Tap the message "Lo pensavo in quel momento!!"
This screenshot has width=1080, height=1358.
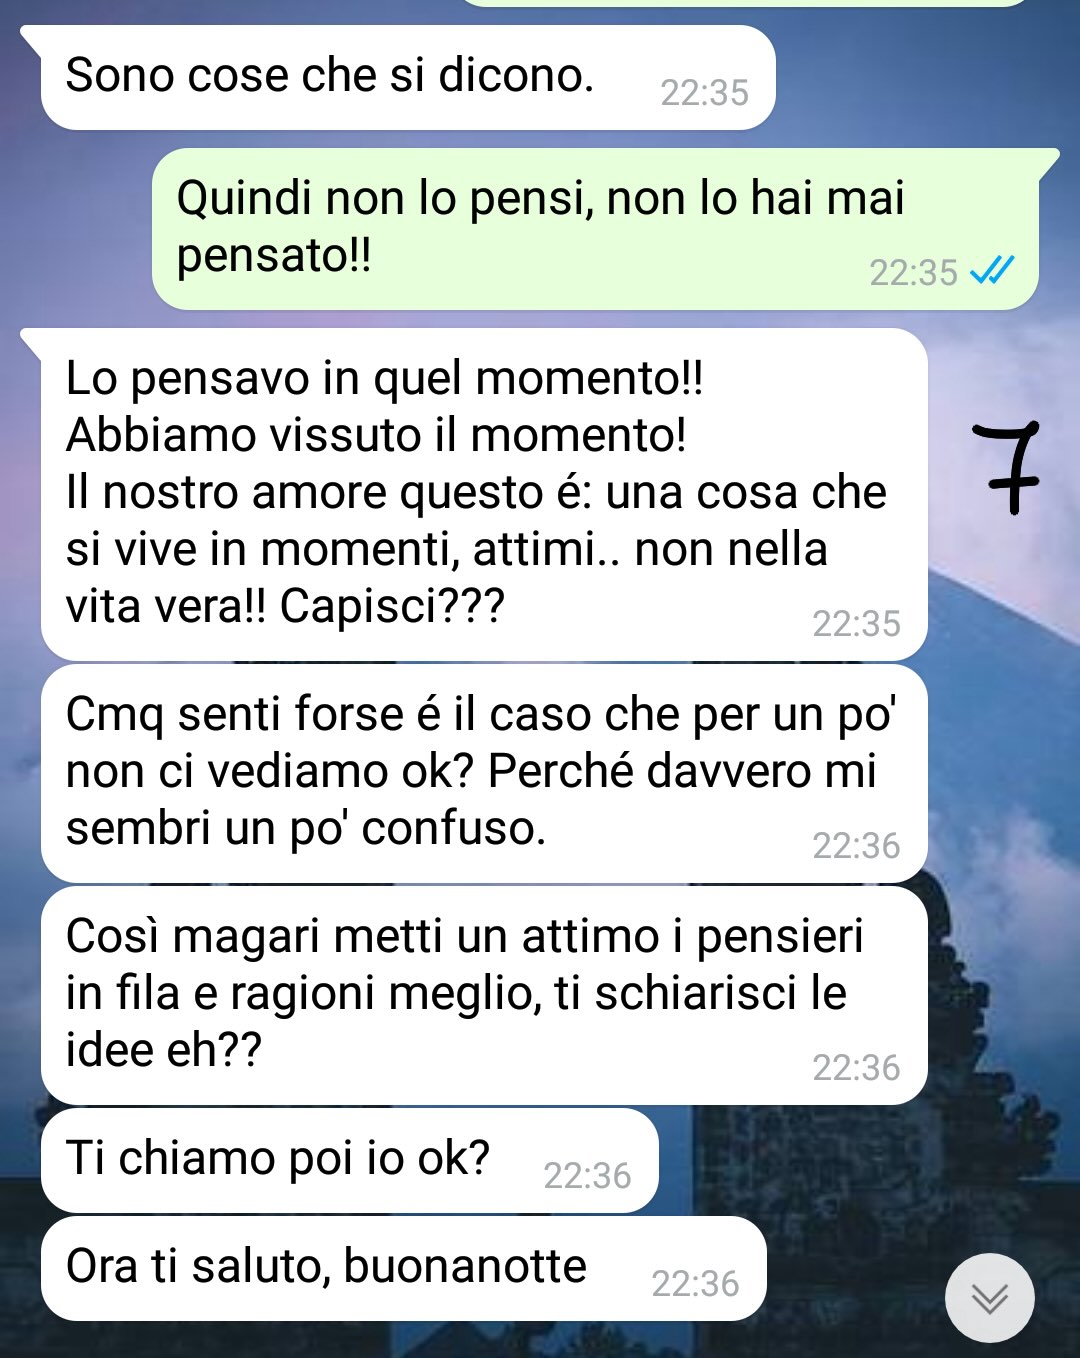(484, 494)
